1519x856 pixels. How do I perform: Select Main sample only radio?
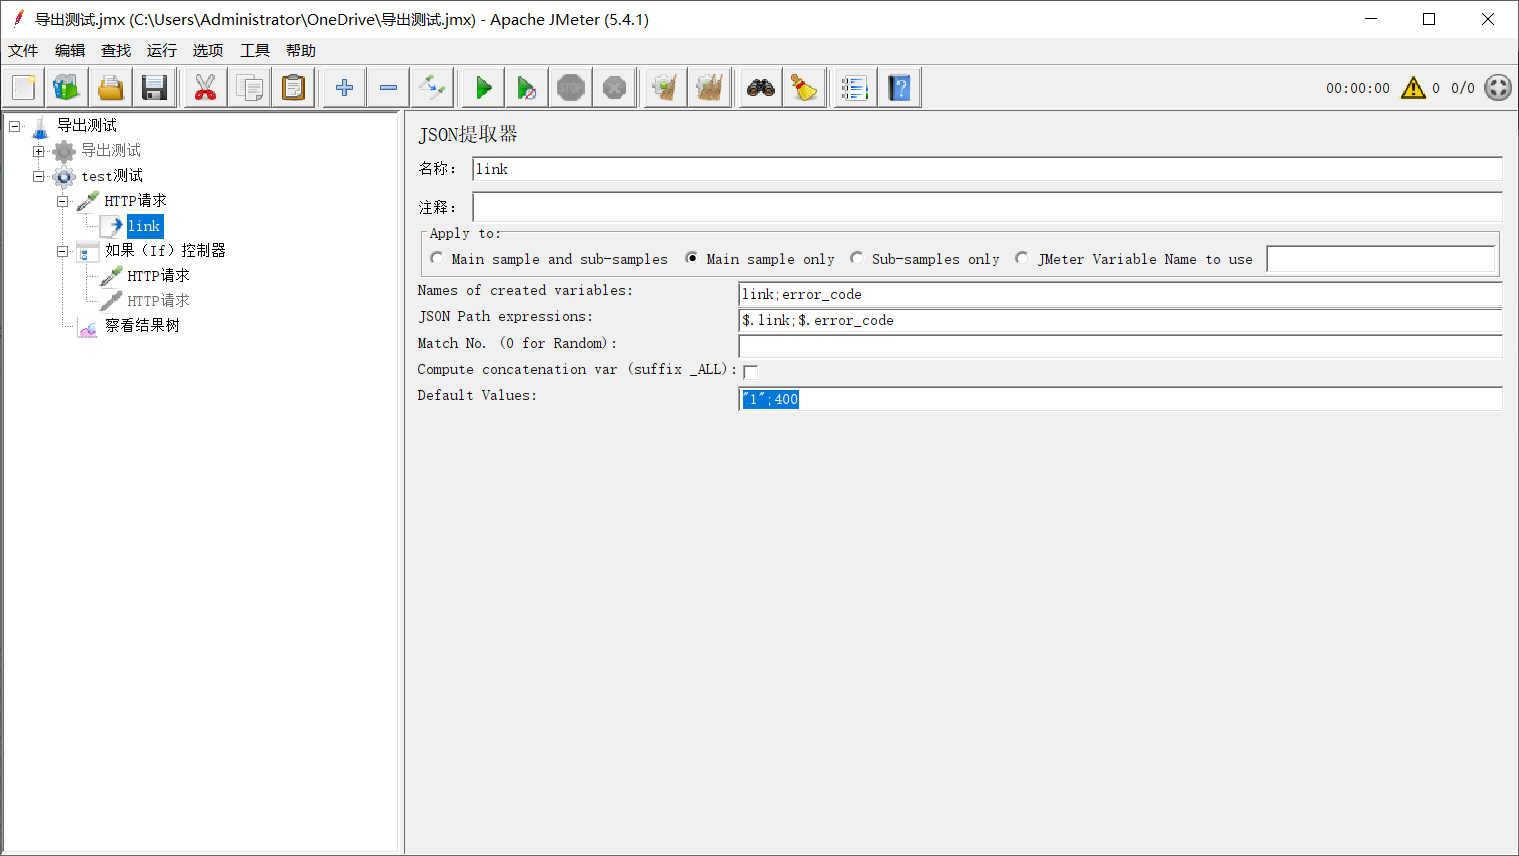[x=691, y=258]
